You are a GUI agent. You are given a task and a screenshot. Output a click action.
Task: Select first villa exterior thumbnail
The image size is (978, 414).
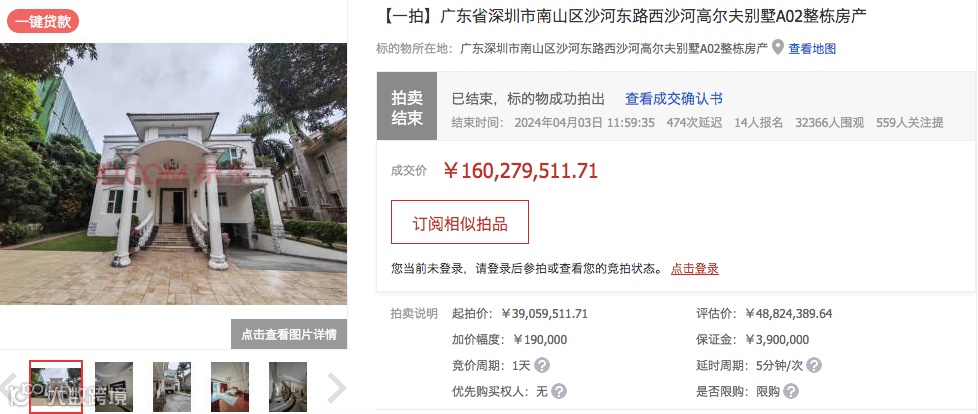coord(56,387)
